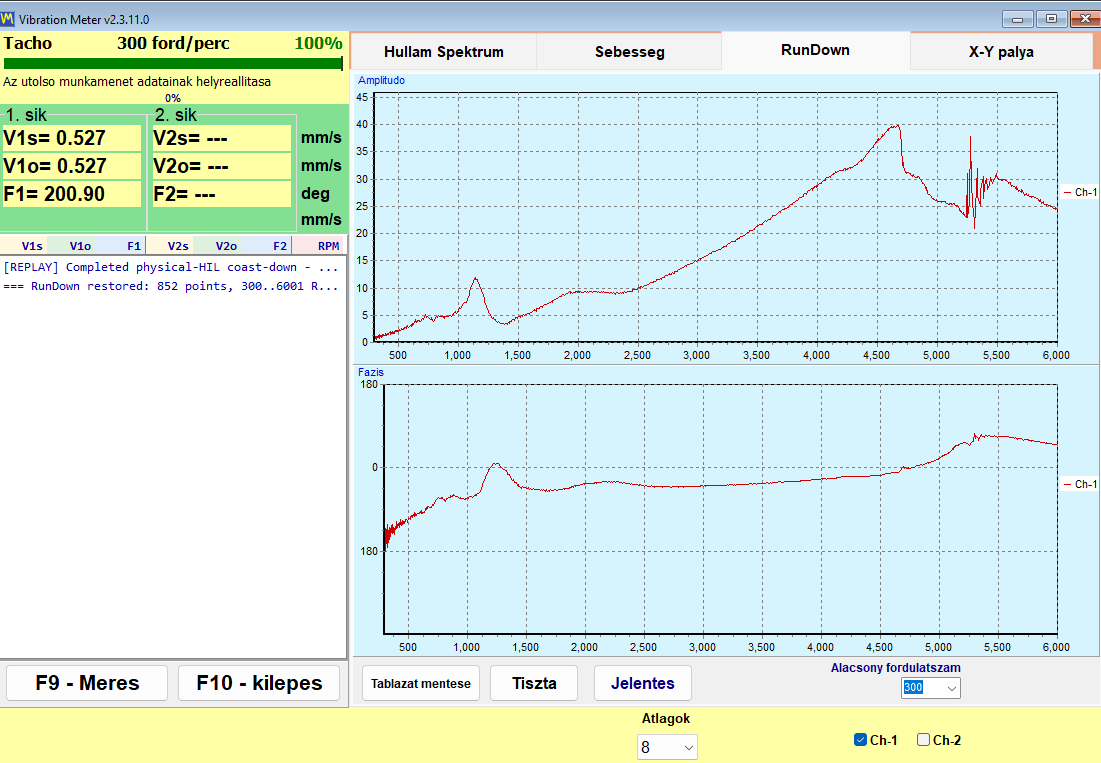Click the 2. sik group label
1101x763 pixels.
(176, 114)
